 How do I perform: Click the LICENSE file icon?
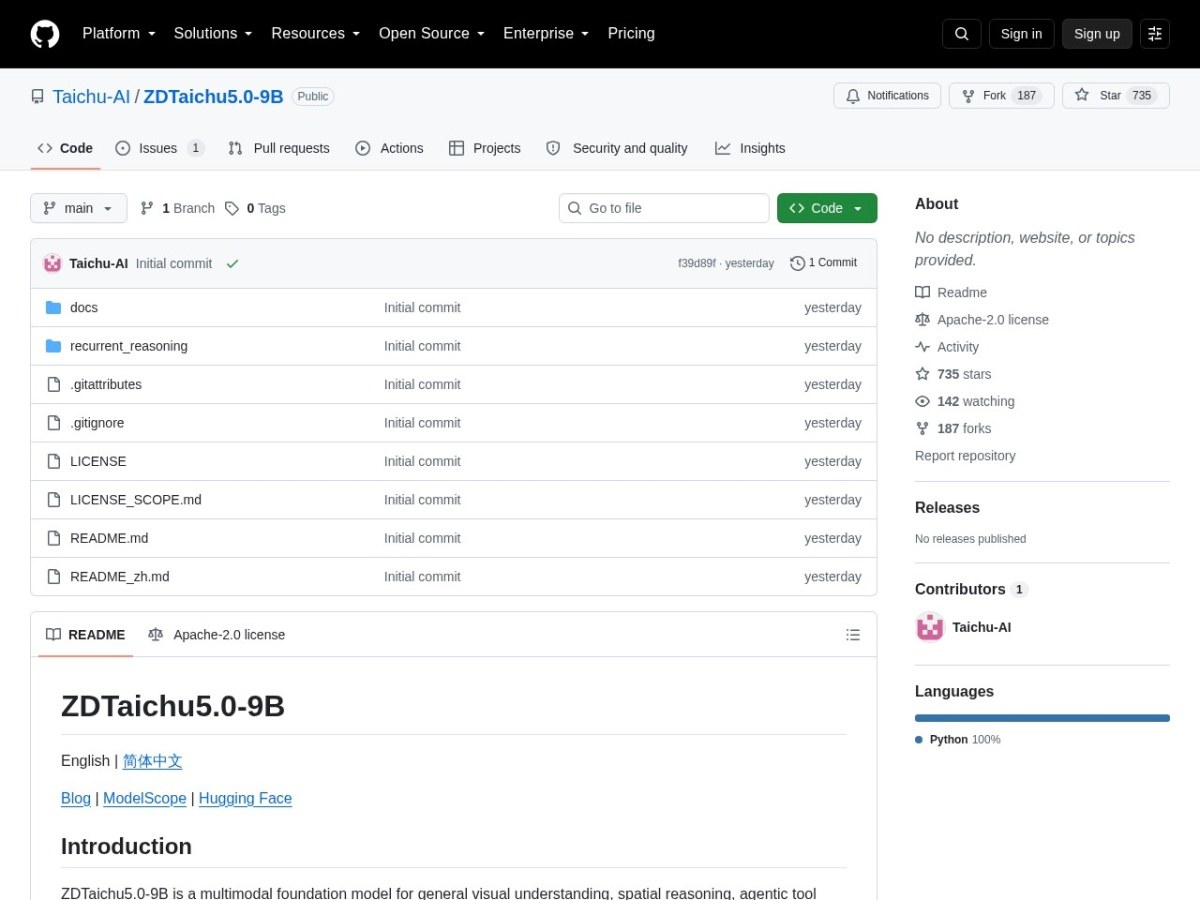coord(54,462)
